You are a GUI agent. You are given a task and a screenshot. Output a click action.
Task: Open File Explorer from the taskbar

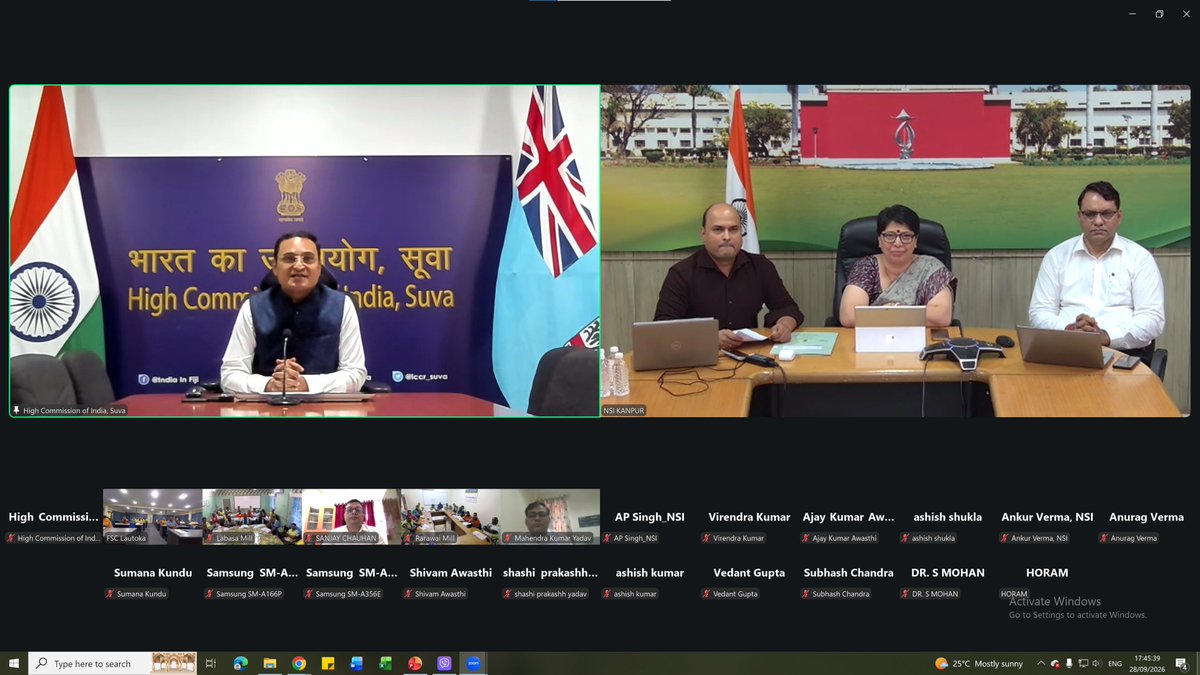269,663
